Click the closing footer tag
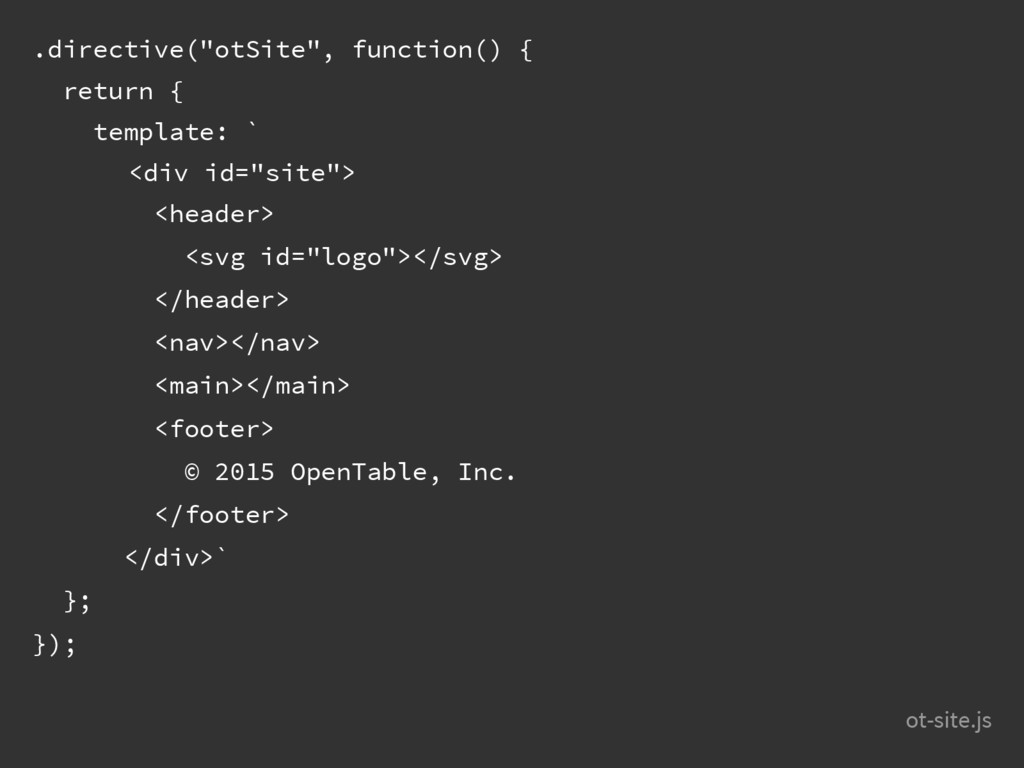This screenshot has height=768, width=1024. (x=222, y=515)
